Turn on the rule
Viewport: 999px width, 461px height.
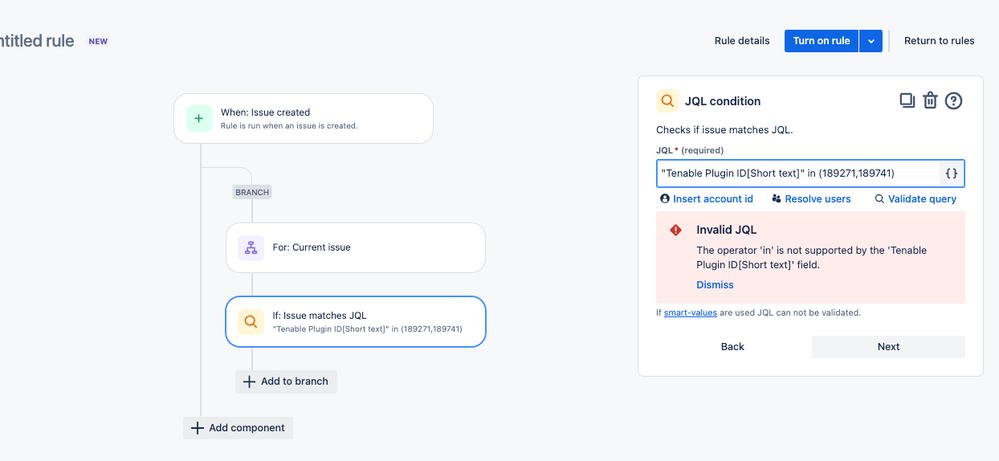coord(821,41)
